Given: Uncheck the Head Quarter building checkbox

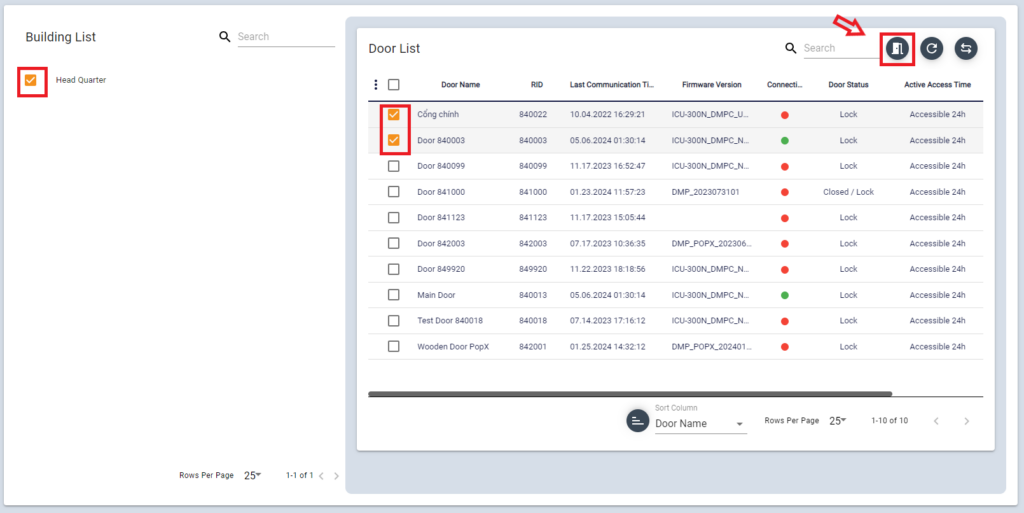Looking at the screenshot, I should coord(31,80).
